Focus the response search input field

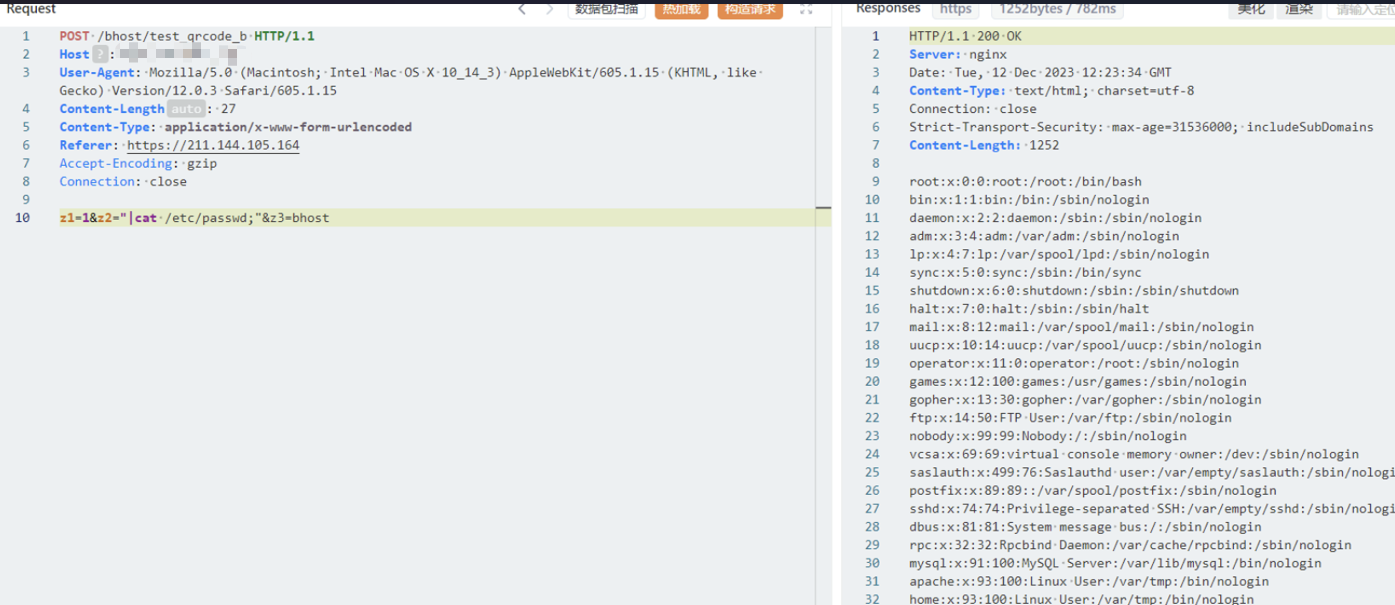(x=1361, y=9)
